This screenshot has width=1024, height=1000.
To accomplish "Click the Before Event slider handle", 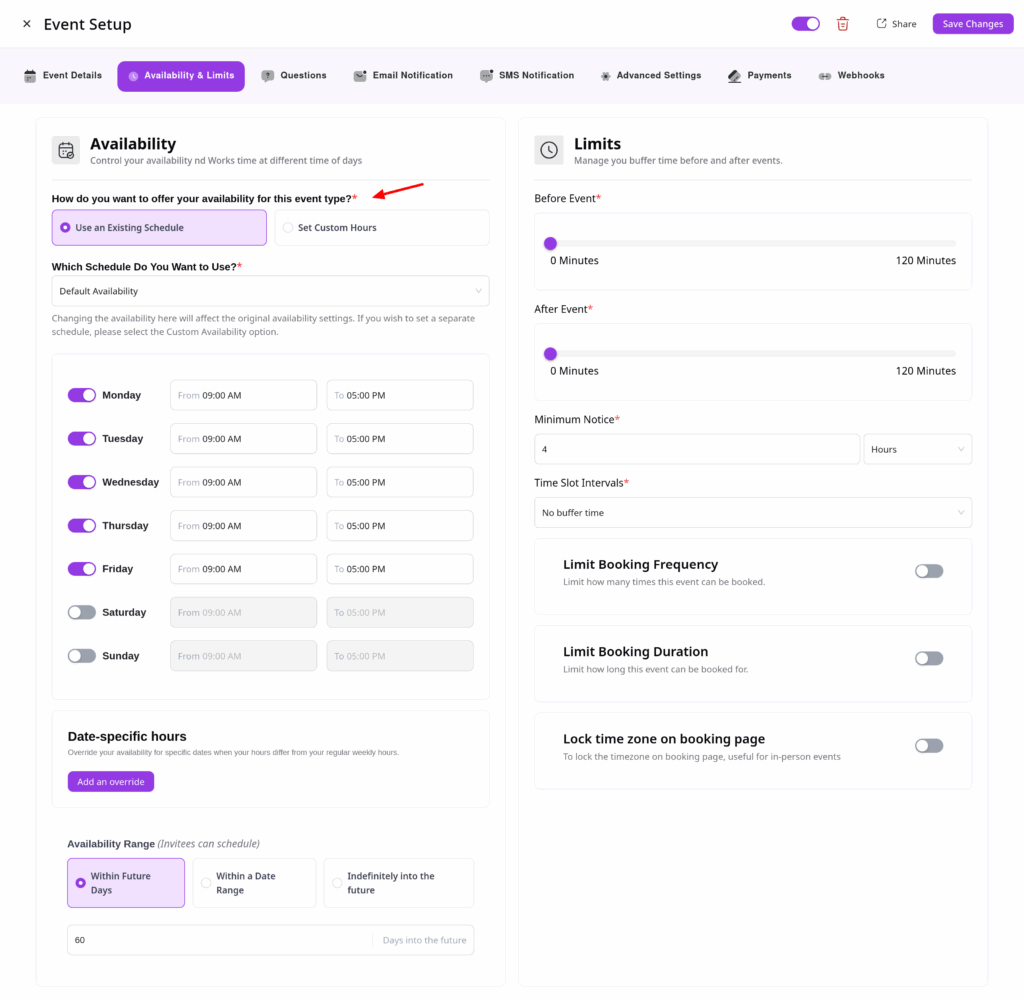I will click(x=550, y=243).
